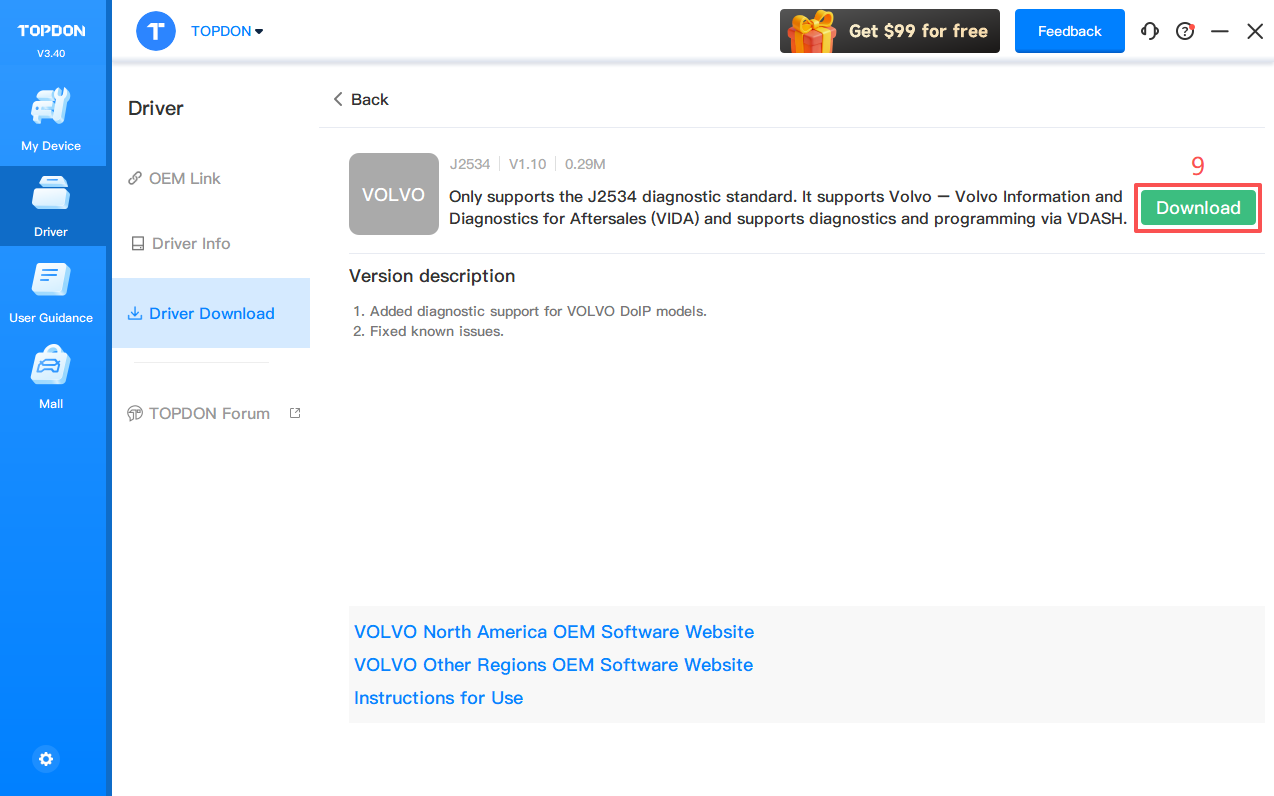Select Driver Download tab
Image resolution: width=1274 pixels, height=796 pixels.
point(211,313)
